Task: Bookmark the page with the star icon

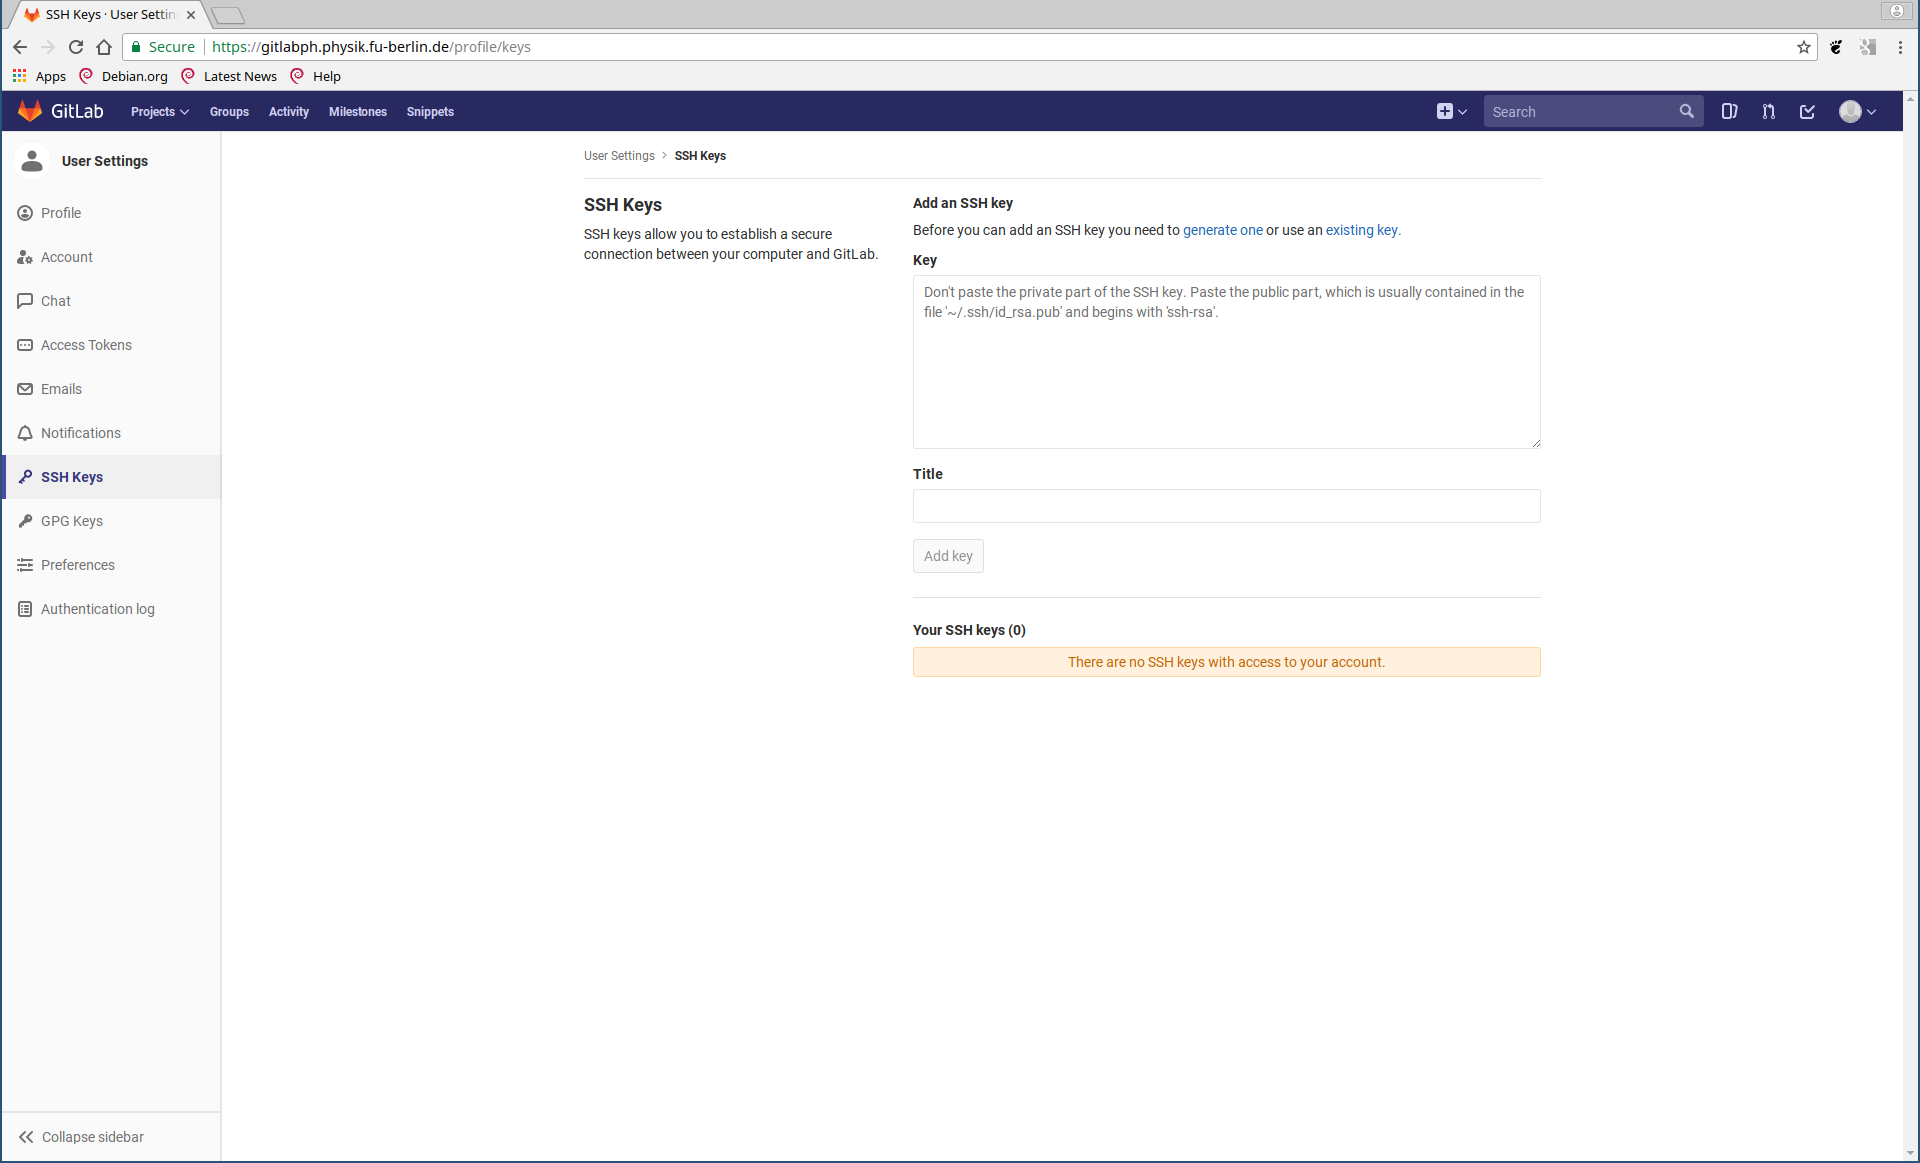Action: pos(1803,47)
